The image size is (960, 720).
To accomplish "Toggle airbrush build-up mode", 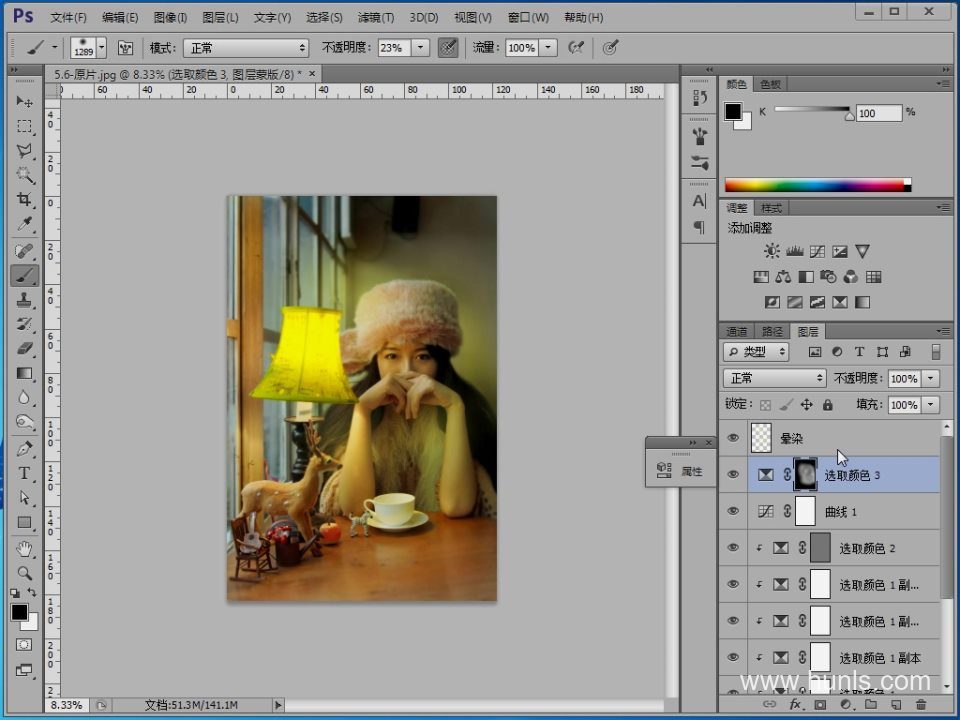I will (576, 48).
